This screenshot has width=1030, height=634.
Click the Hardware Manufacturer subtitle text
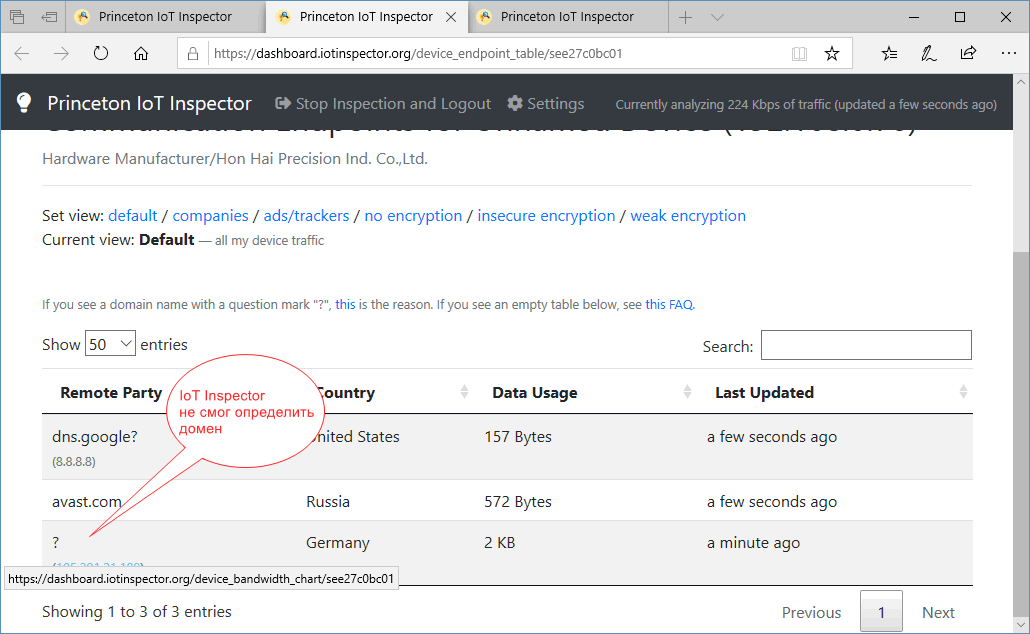coord(235,159)
